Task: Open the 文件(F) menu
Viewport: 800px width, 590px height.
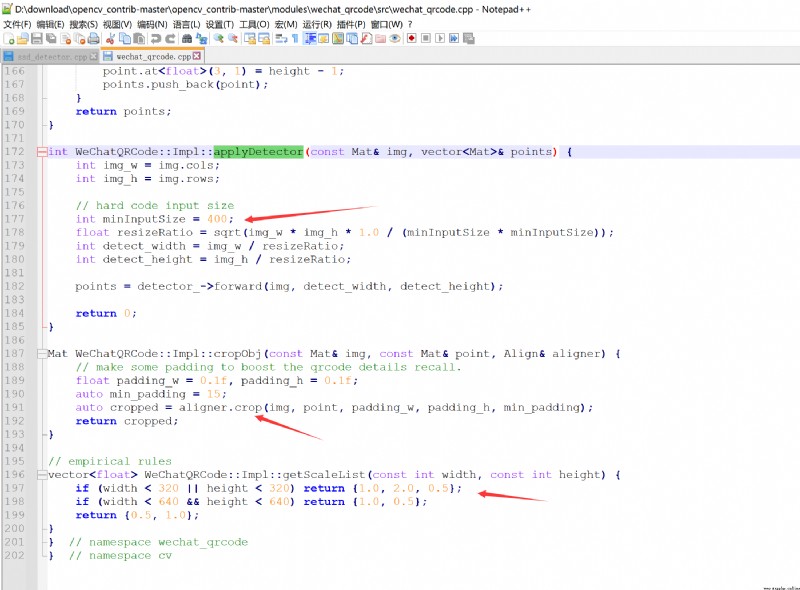Action: pyautogui.click(x=17, y=24)
